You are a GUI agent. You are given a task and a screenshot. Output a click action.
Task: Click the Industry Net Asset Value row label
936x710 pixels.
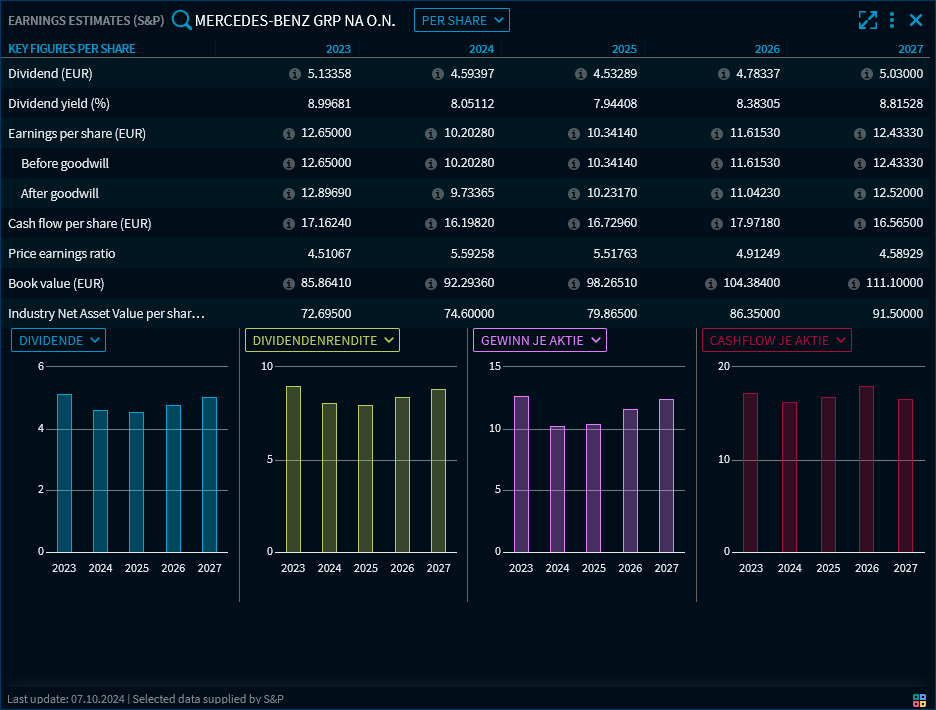tap(106, 314)
